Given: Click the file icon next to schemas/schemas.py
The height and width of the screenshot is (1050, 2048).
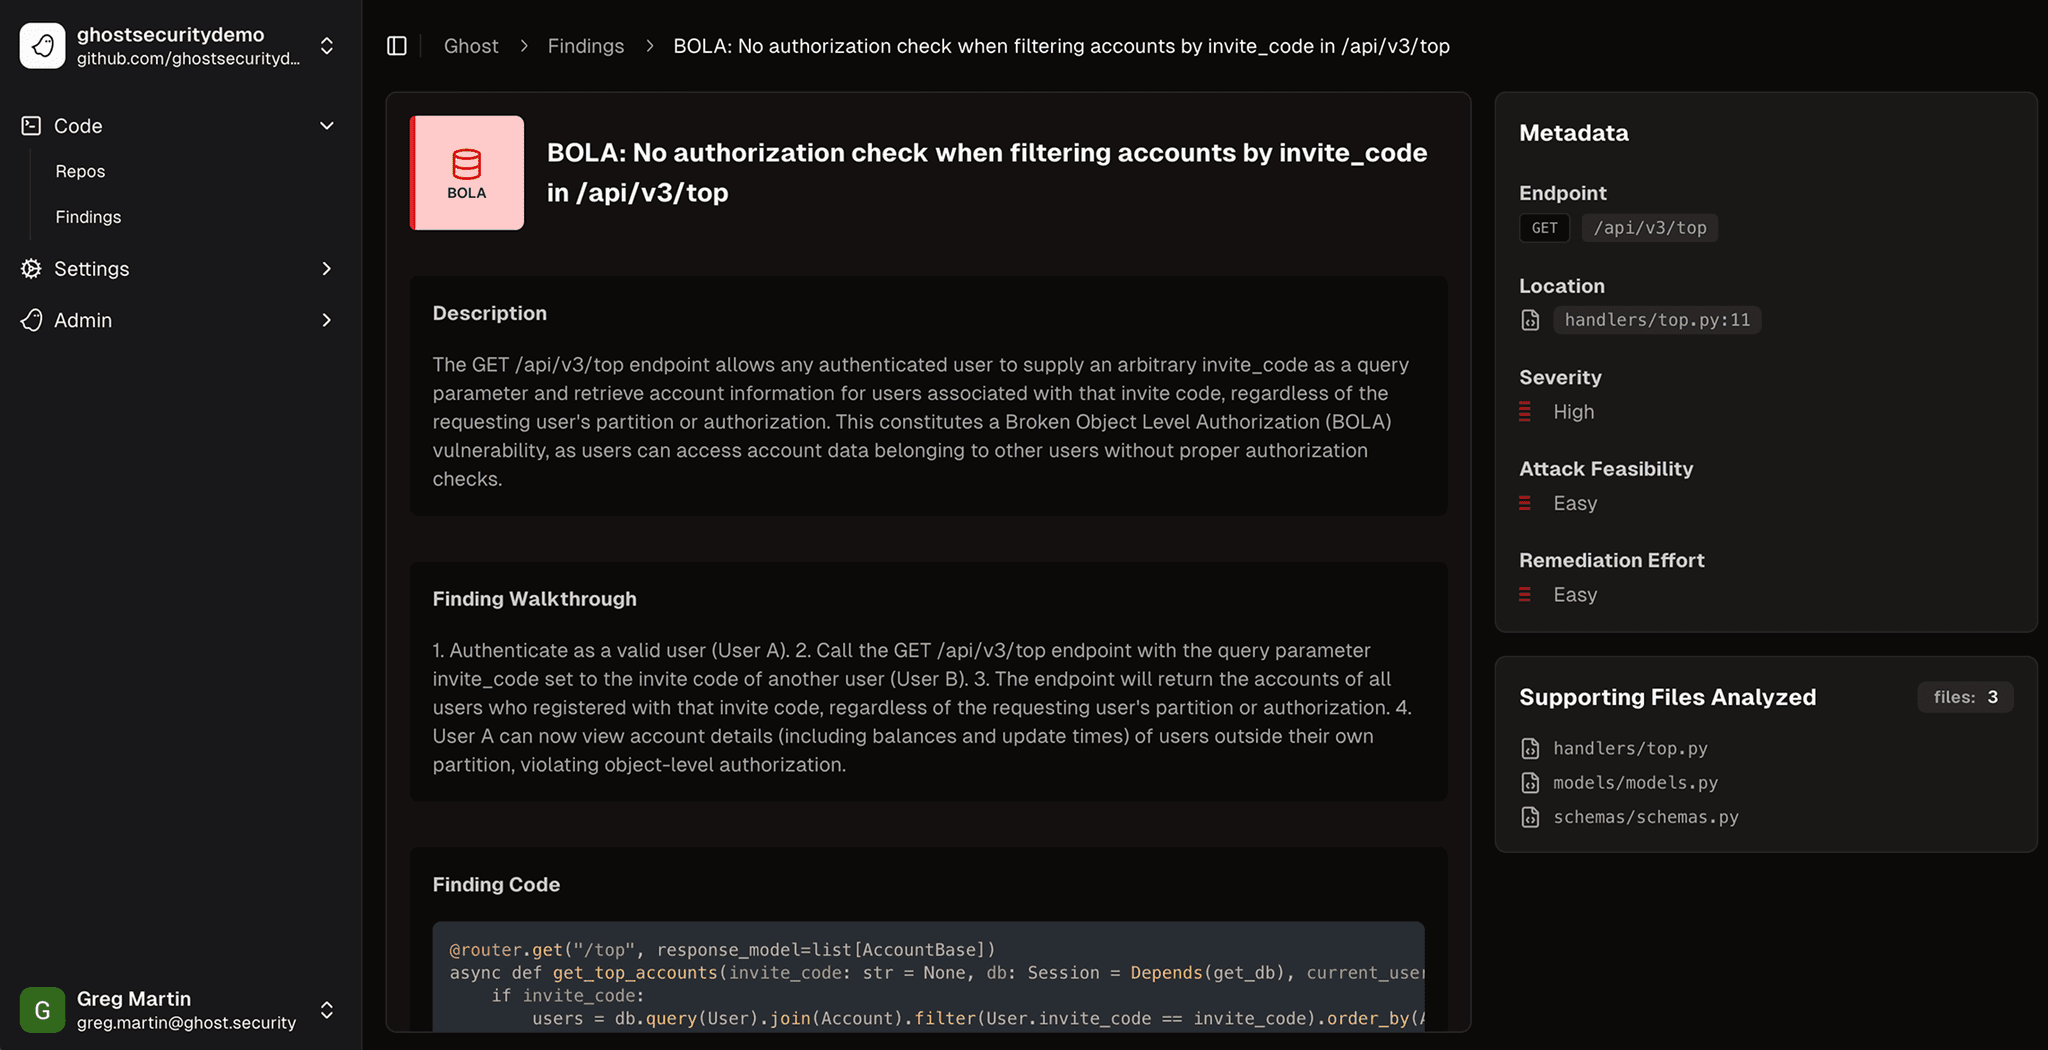Looking at the screenshot, I should 1530,817.
